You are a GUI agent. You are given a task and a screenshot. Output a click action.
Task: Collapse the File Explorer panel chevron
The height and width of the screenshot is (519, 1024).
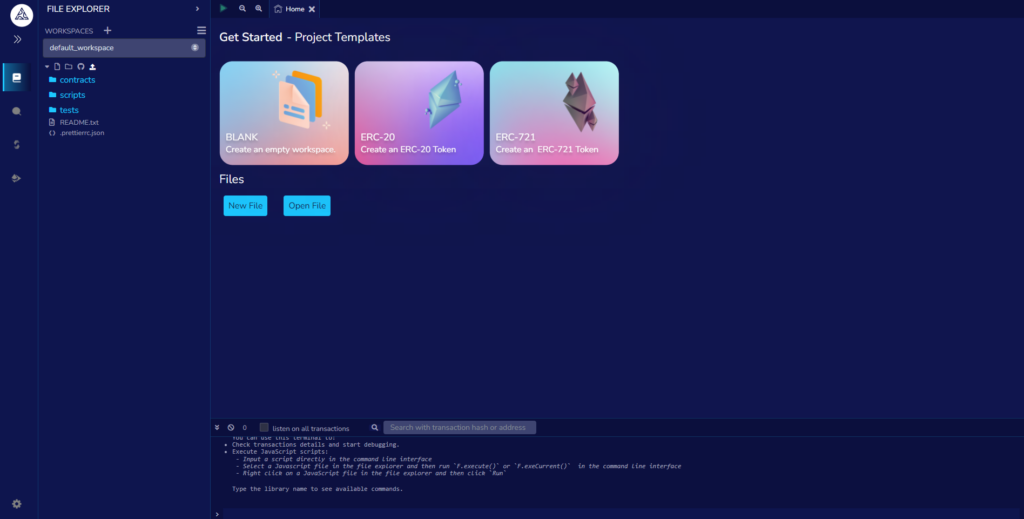(x=197, y=9)
